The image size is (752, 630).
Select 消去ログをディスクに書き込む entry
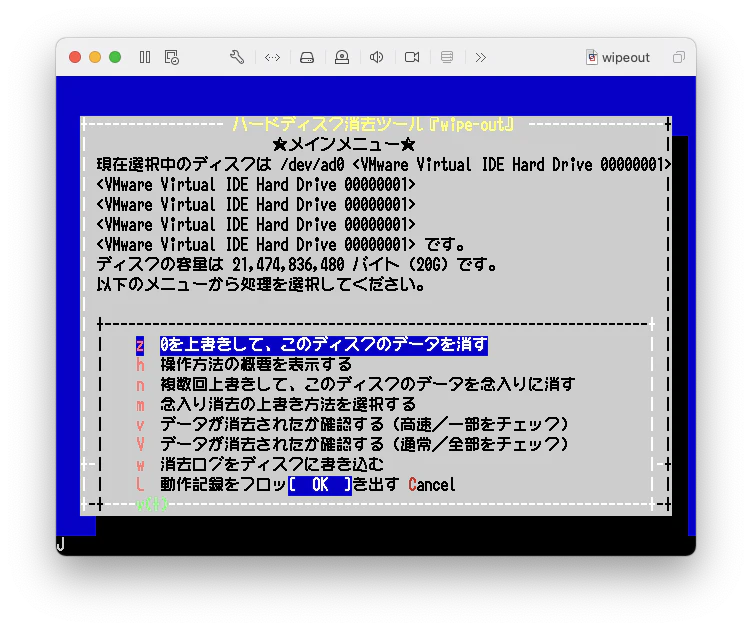272,465
